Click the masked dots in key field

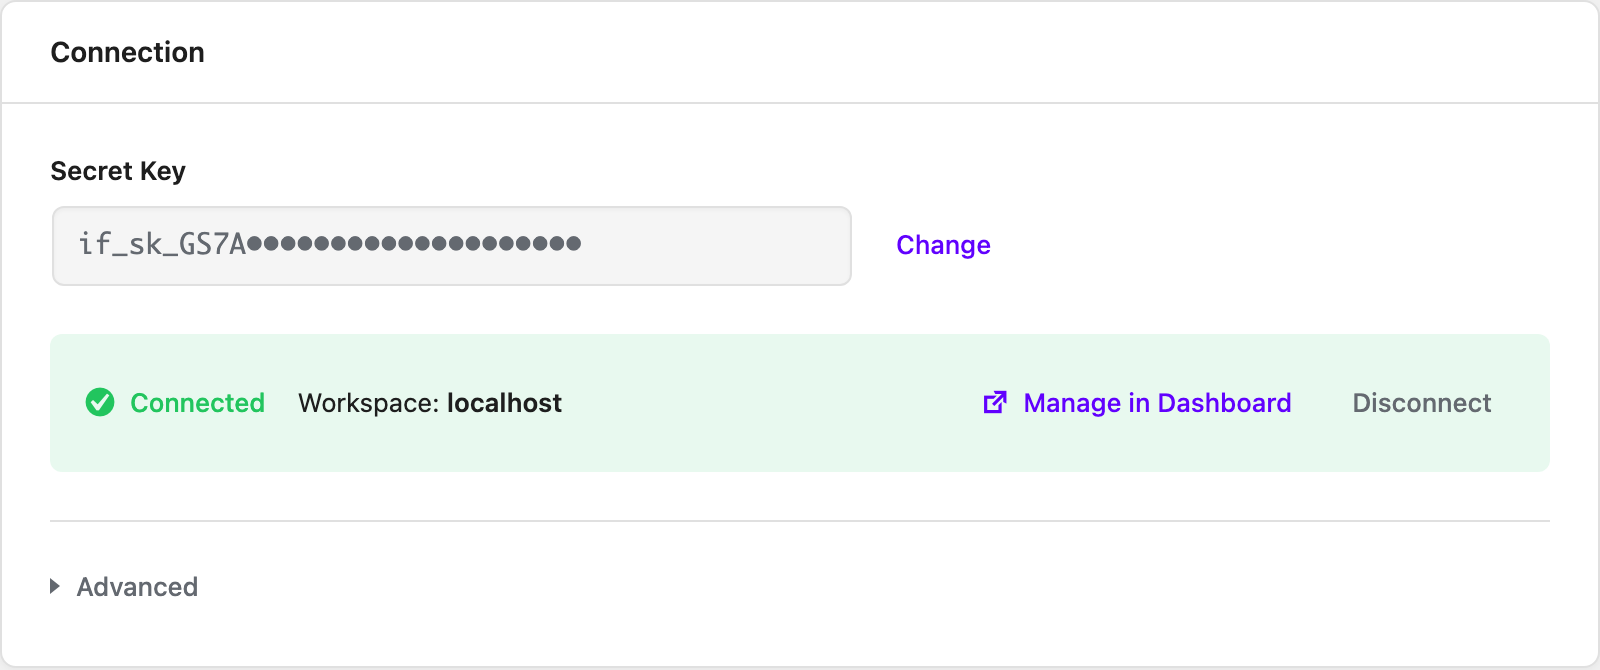tap(414, 243)
